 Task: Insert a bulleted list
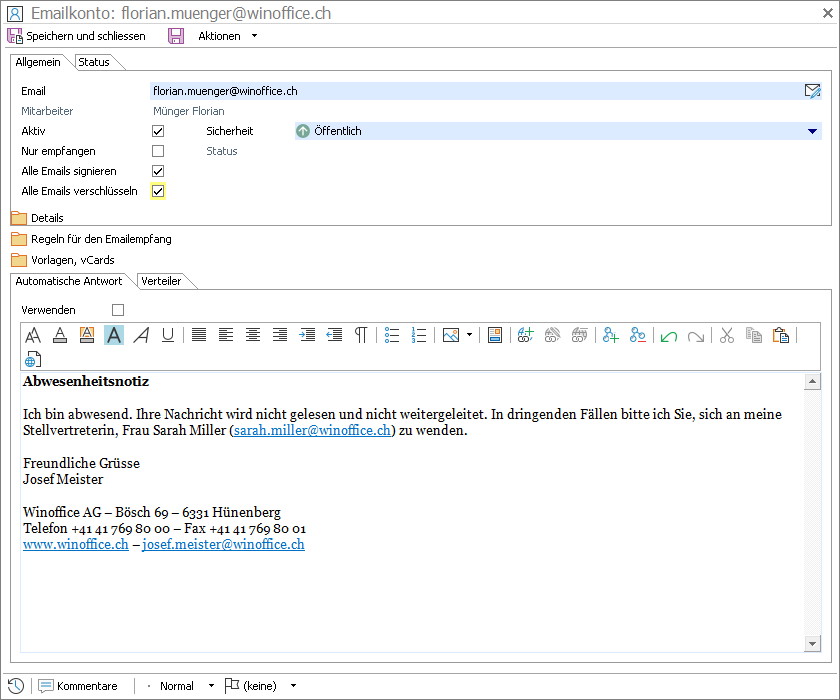(x=392, y=336)
